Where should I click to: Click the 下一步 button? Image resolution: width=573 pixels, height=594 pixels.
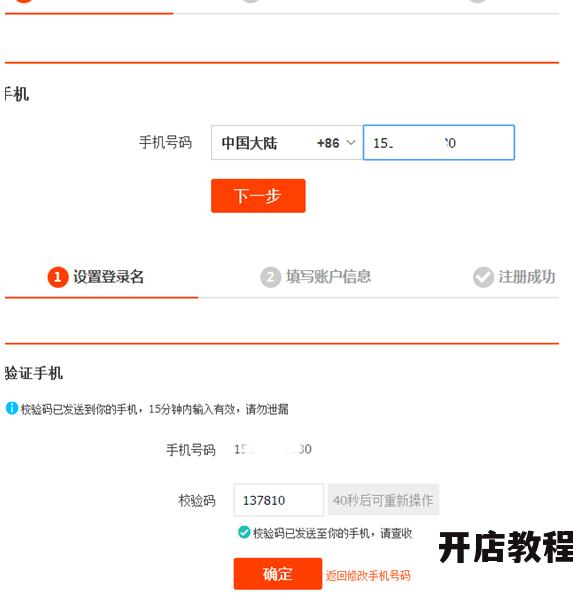point(258,196)
